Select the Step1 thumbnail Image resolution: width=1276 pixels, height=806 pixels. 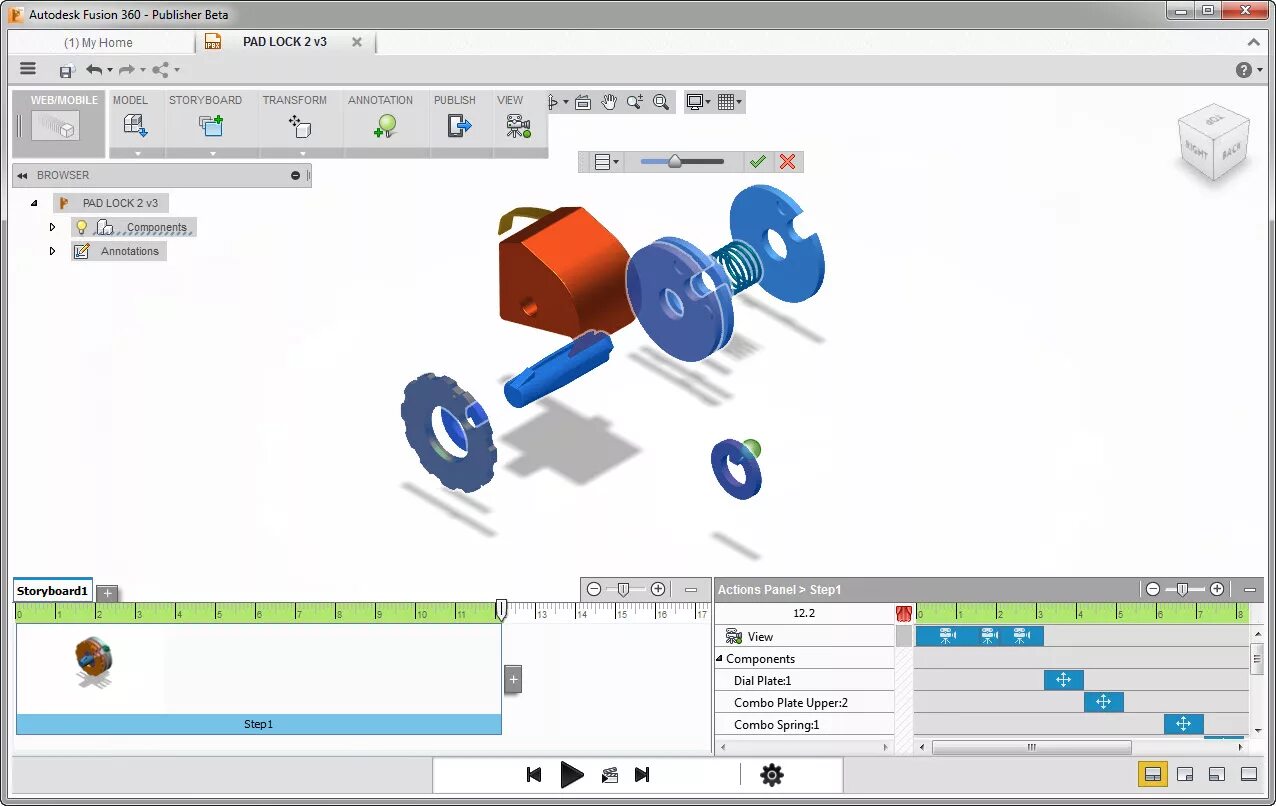(93, 663)
